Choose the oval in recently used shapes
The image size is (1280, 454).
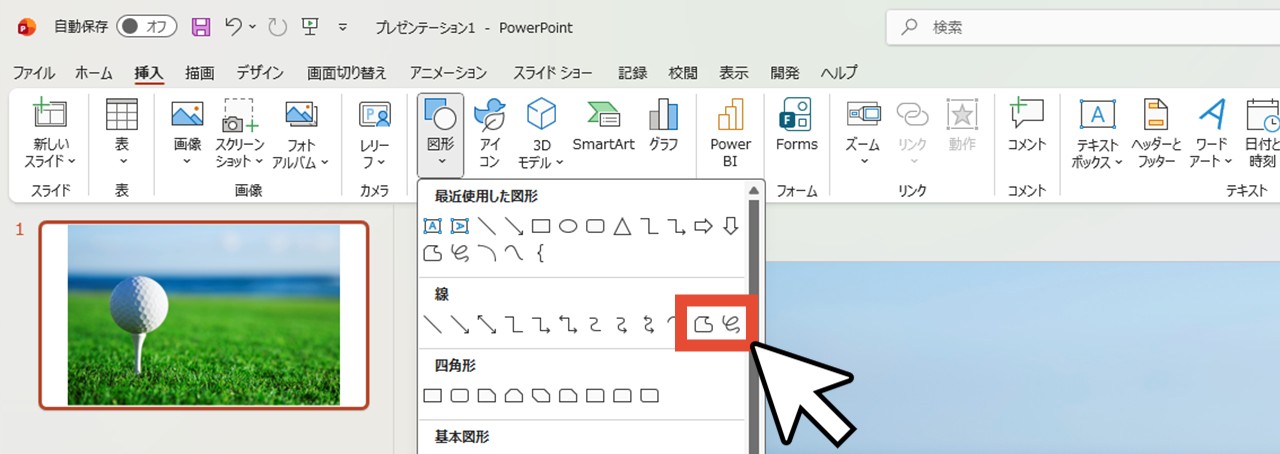pos(568,226)
